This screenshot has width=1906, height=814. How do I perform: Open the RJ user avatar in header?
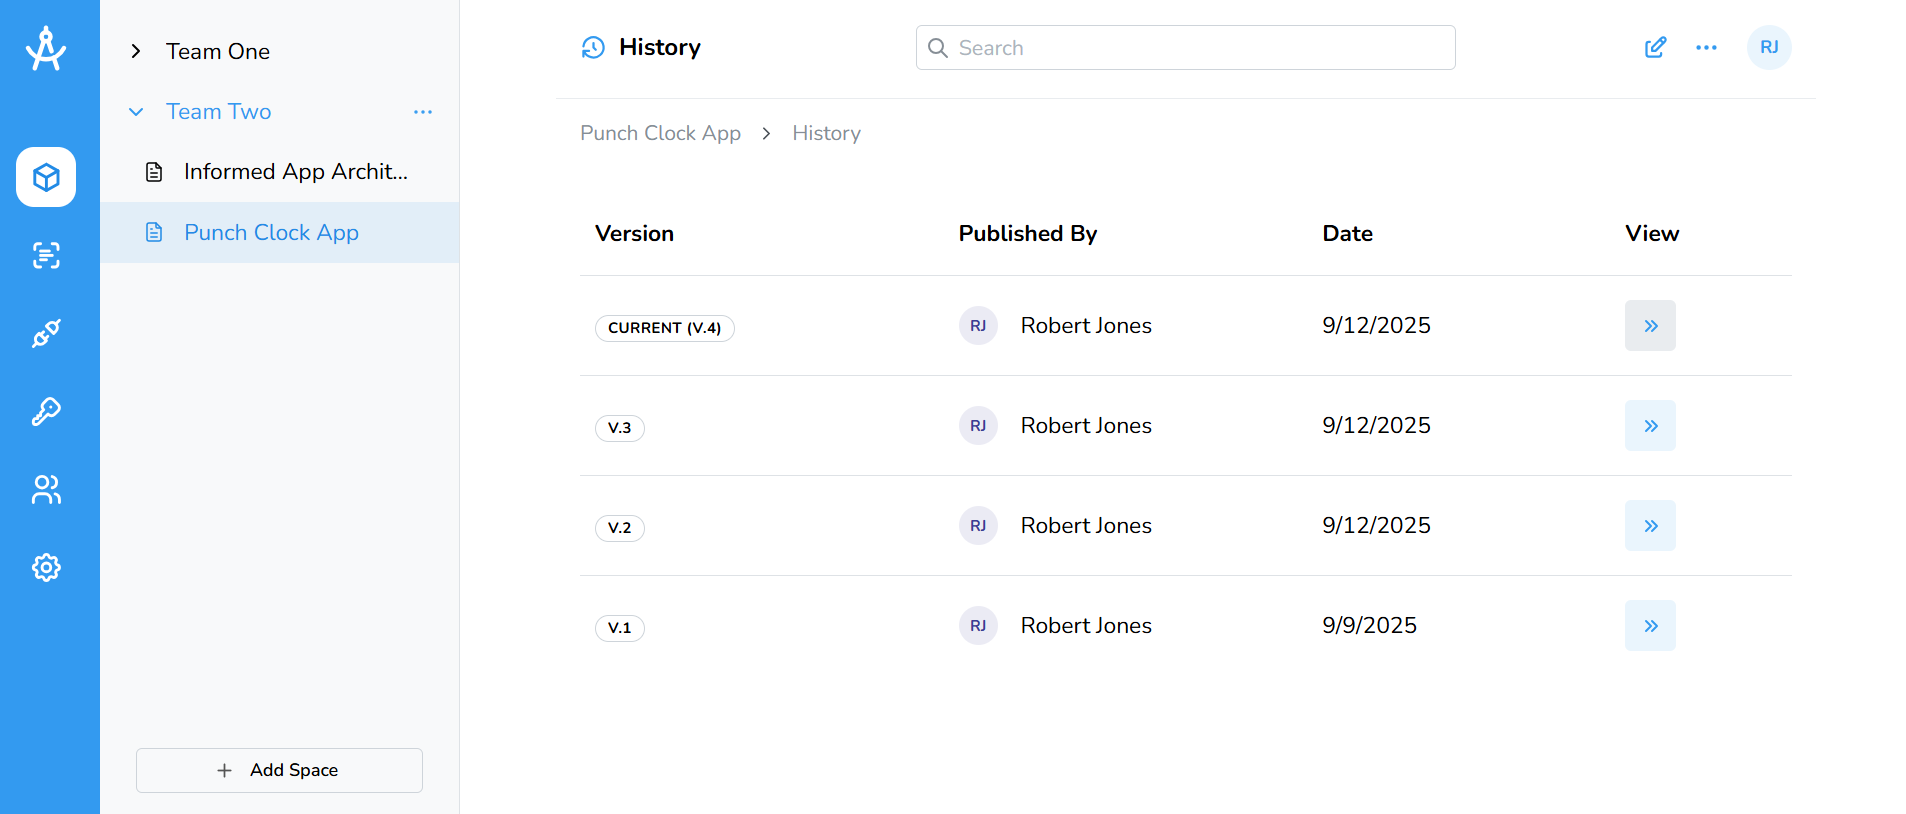[1768, 48]
